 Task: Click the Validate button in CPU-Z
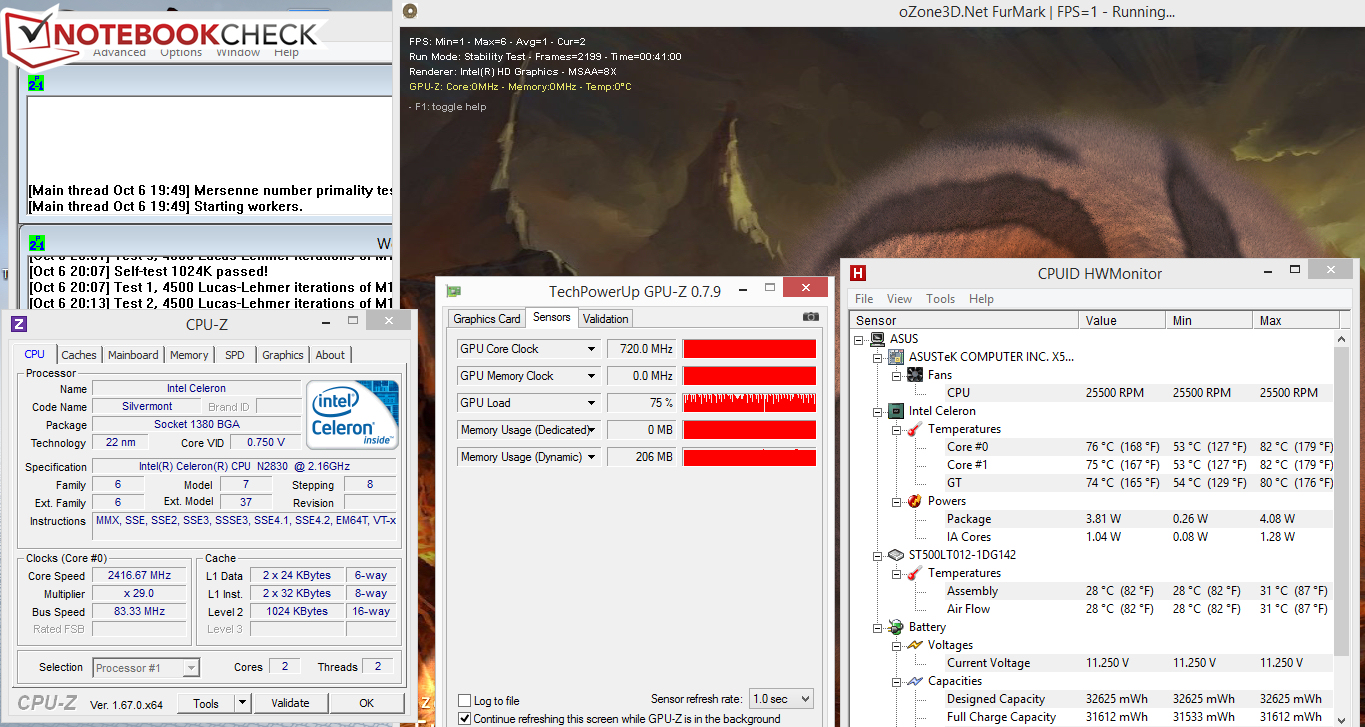pos(290,703)
